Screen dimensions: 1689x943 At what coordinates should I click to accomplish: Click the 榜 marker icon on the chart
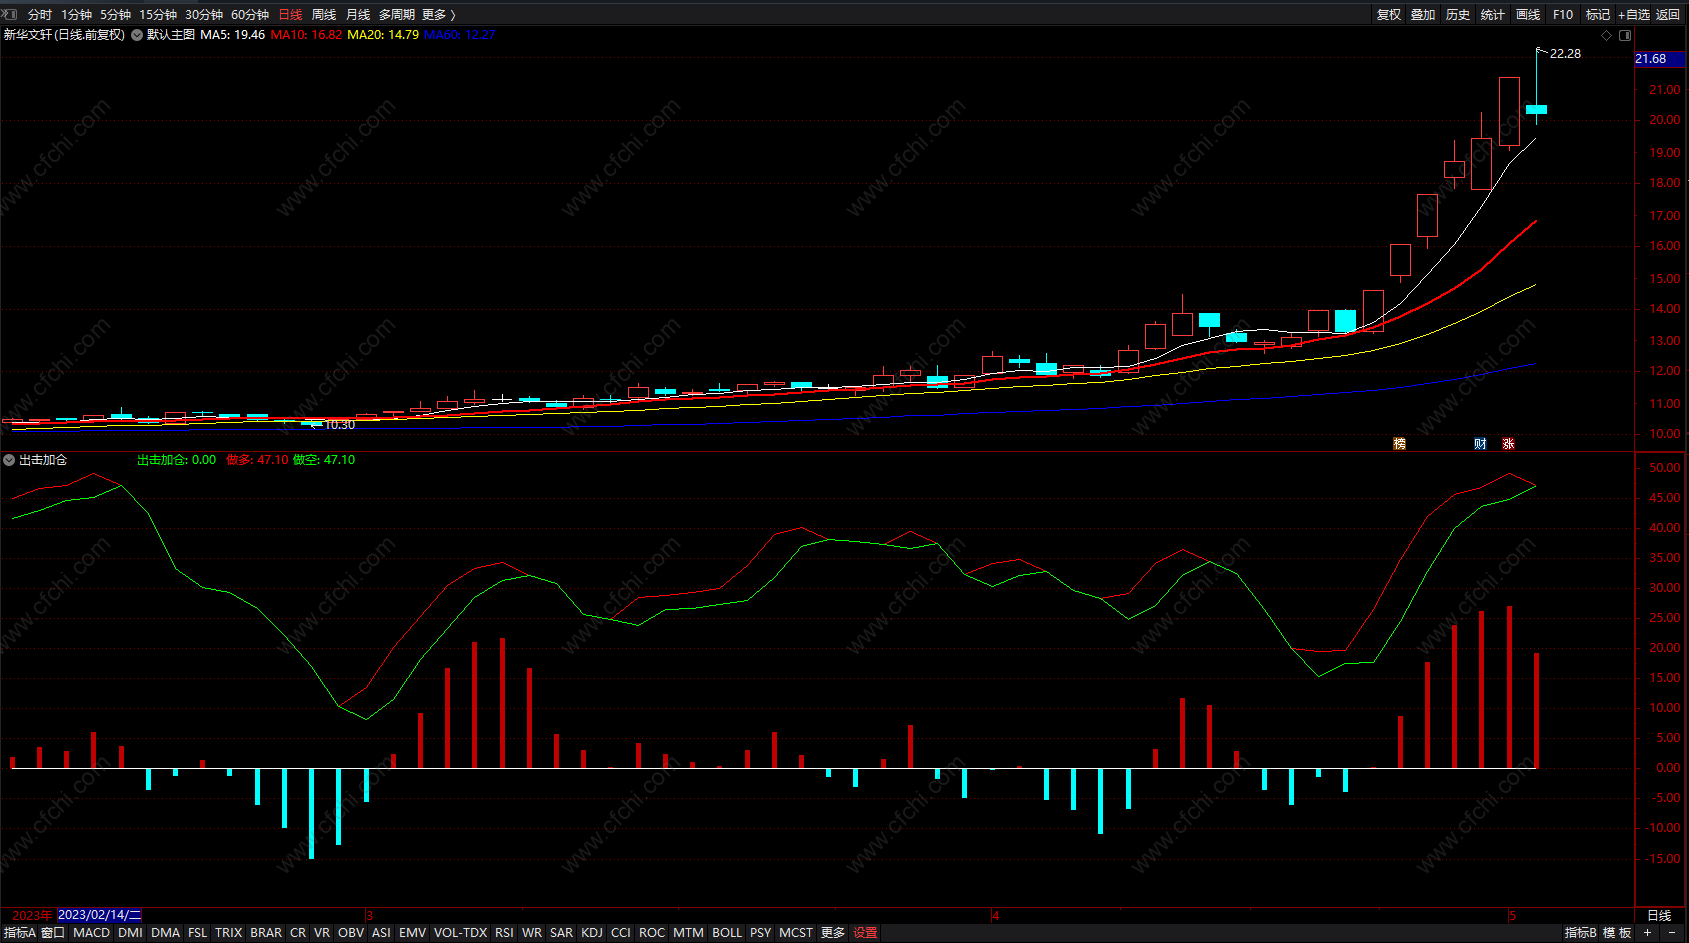tap(1400, 444)
